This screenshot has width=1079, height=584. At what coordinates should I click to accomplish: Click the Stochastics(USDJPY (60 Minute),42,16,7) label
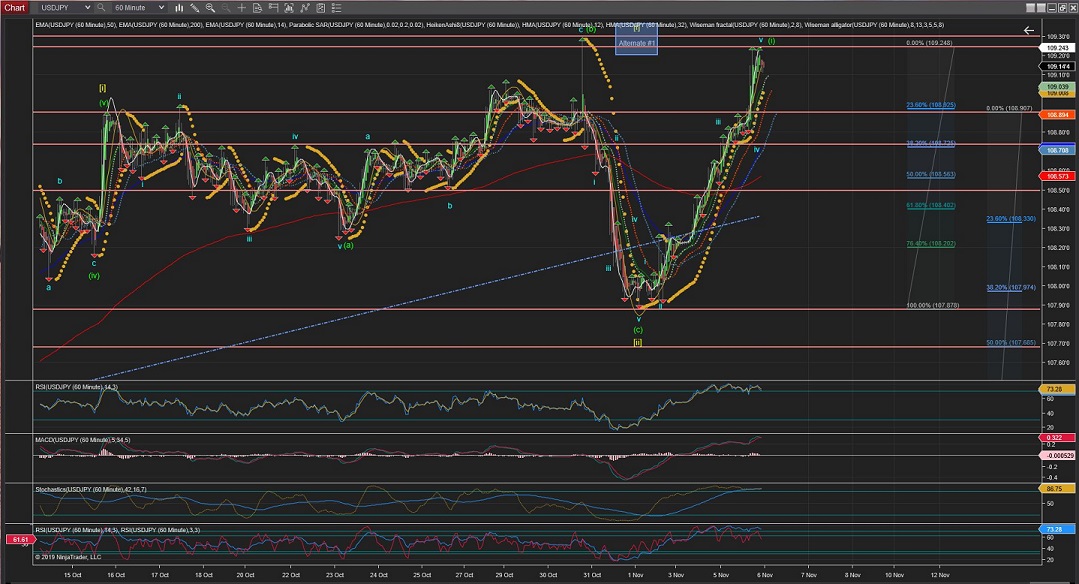coord(91,490)
